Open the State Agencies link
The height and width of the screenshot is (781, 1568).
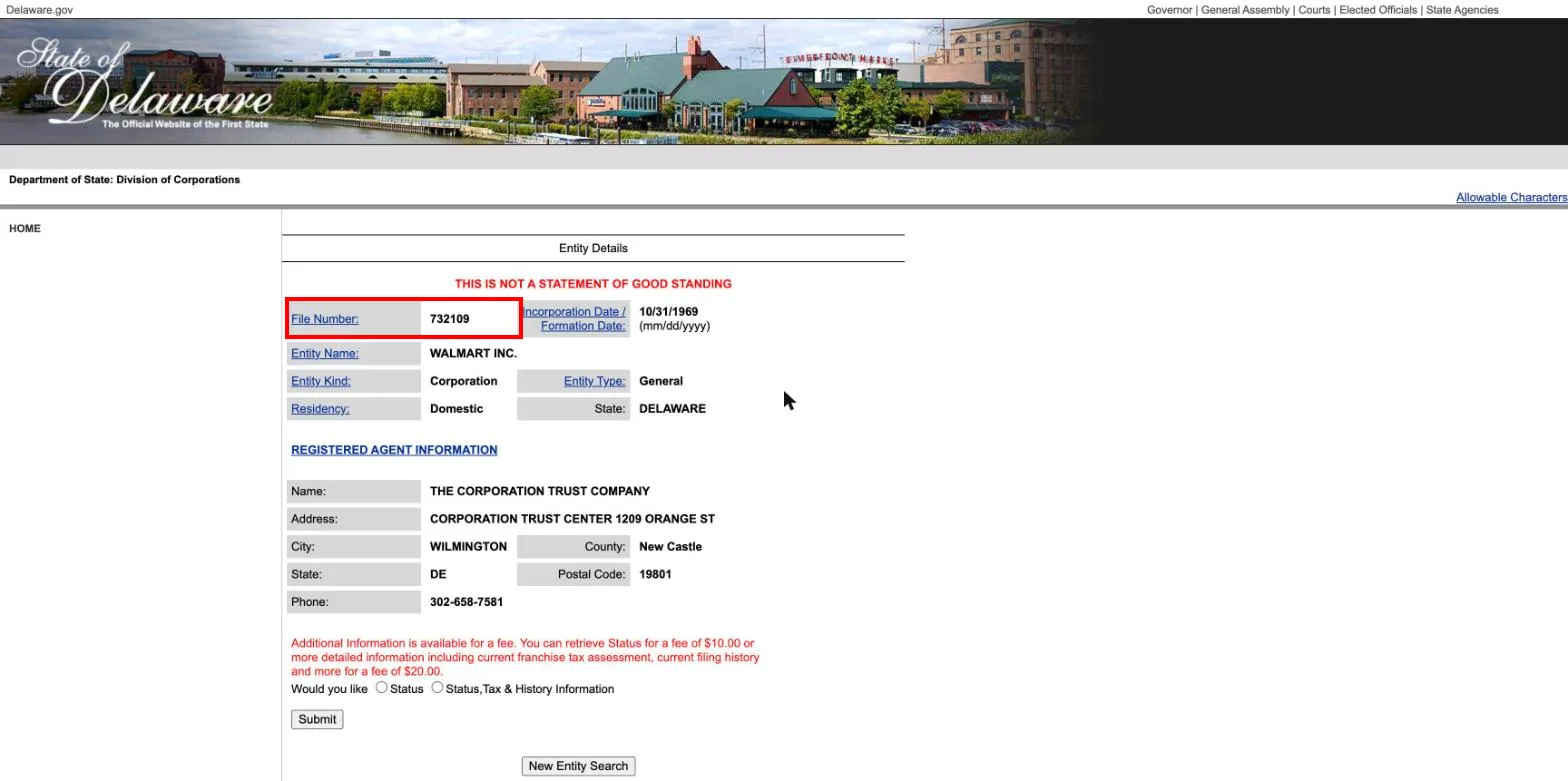1462,10
